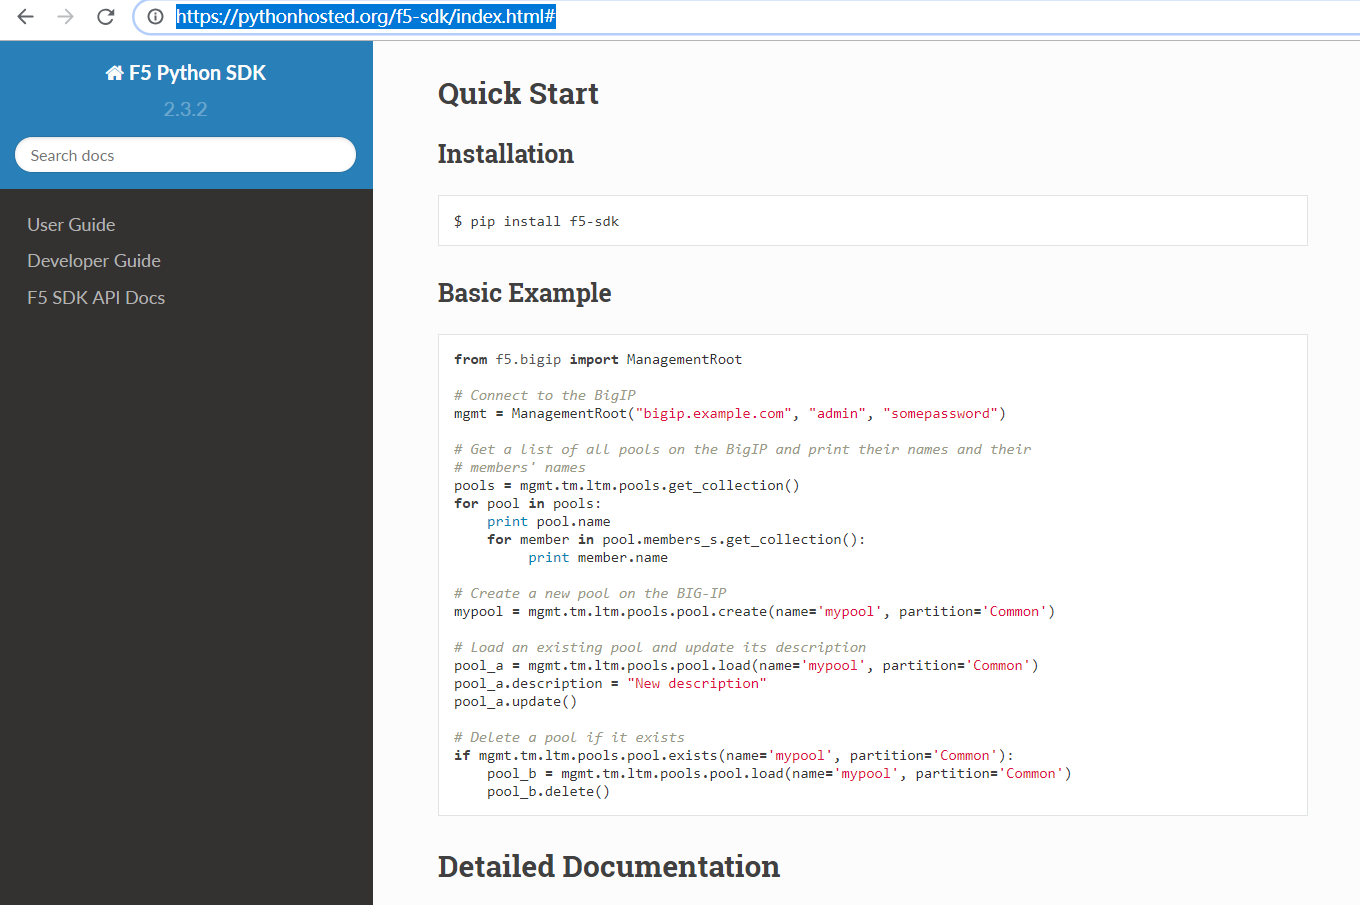This screenshot has width=1360, height=905.
Task: Click the Search docs input field
Action: click(x=186, y=155)
